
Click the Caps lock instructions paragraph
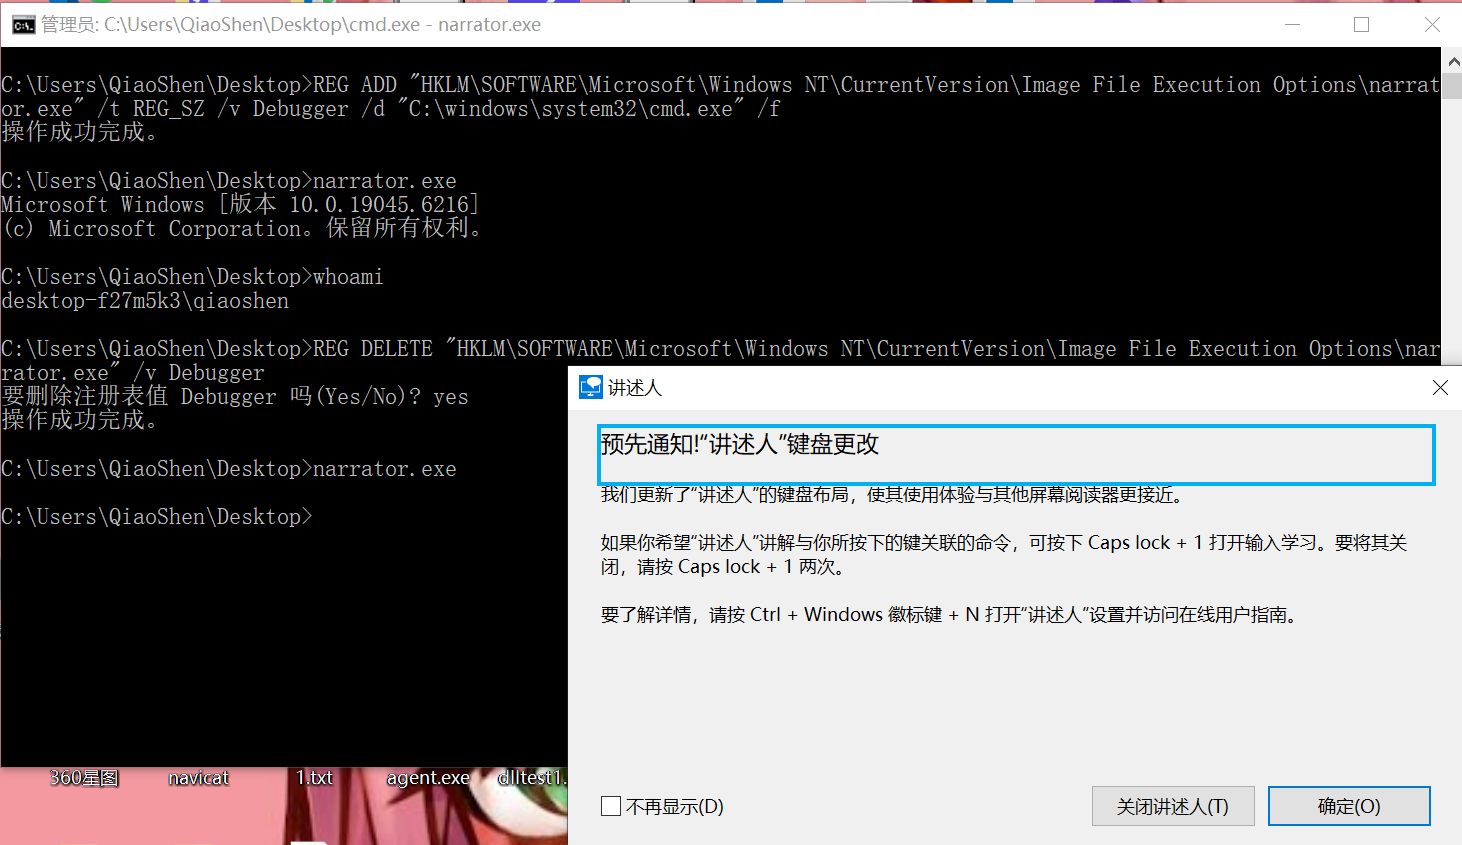tap(1003, 554)
